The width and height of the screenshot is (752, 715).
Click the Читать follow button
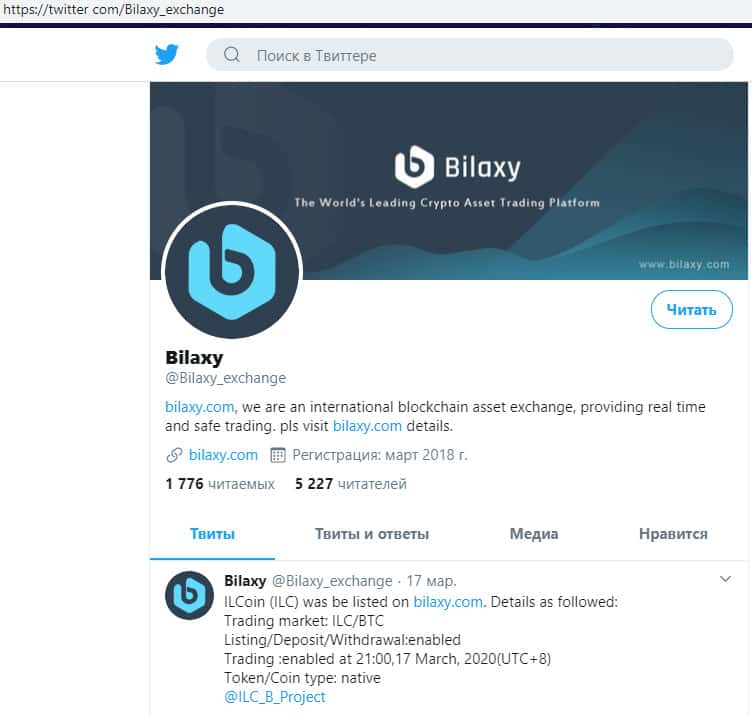click(x=692, y=310)
